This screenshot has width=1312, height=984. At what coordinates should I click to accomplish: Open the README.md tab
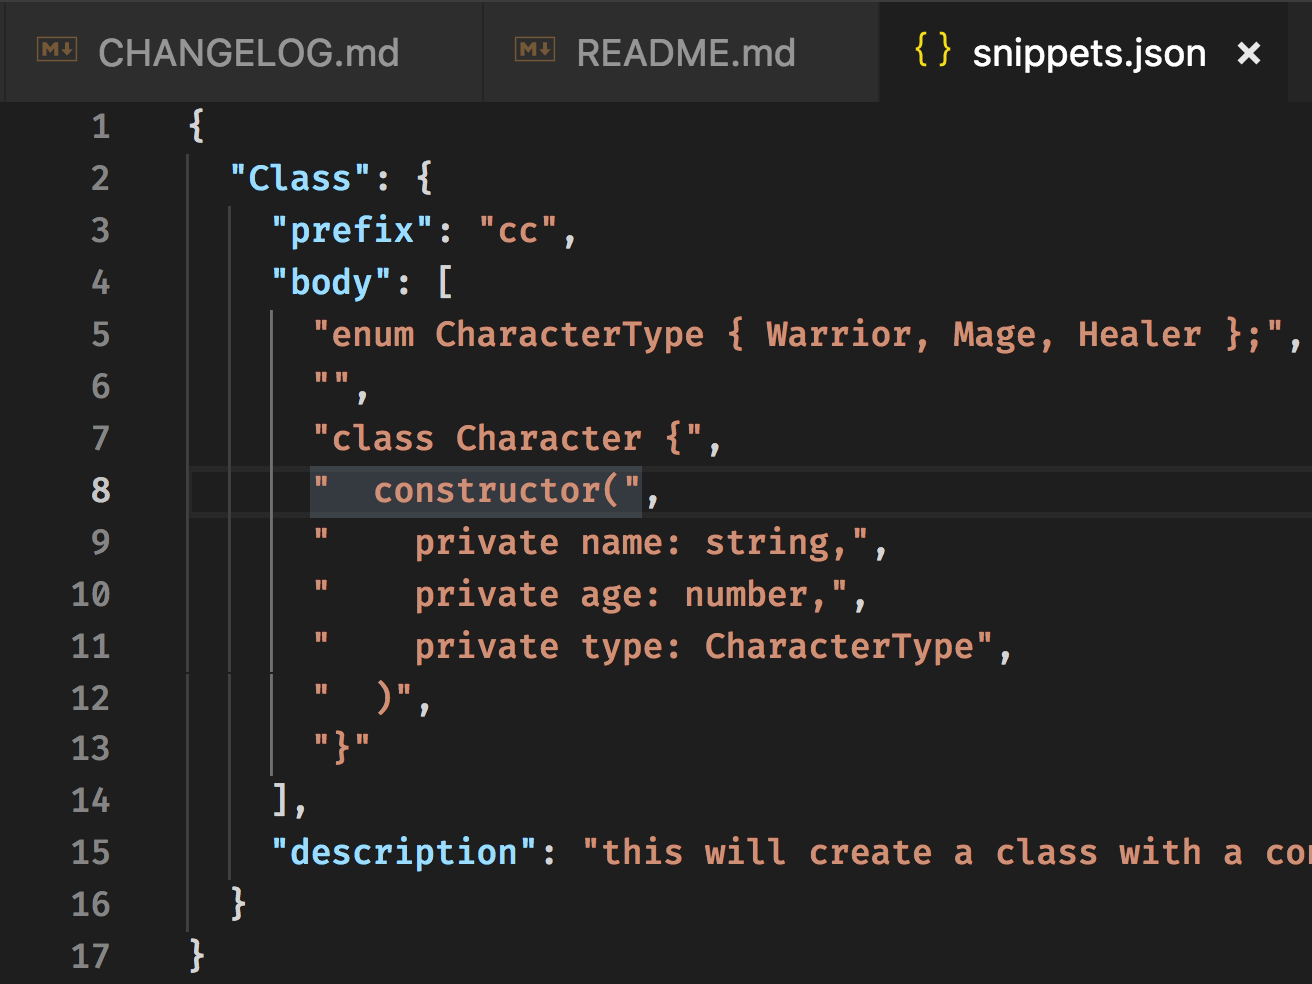point(686,53)
